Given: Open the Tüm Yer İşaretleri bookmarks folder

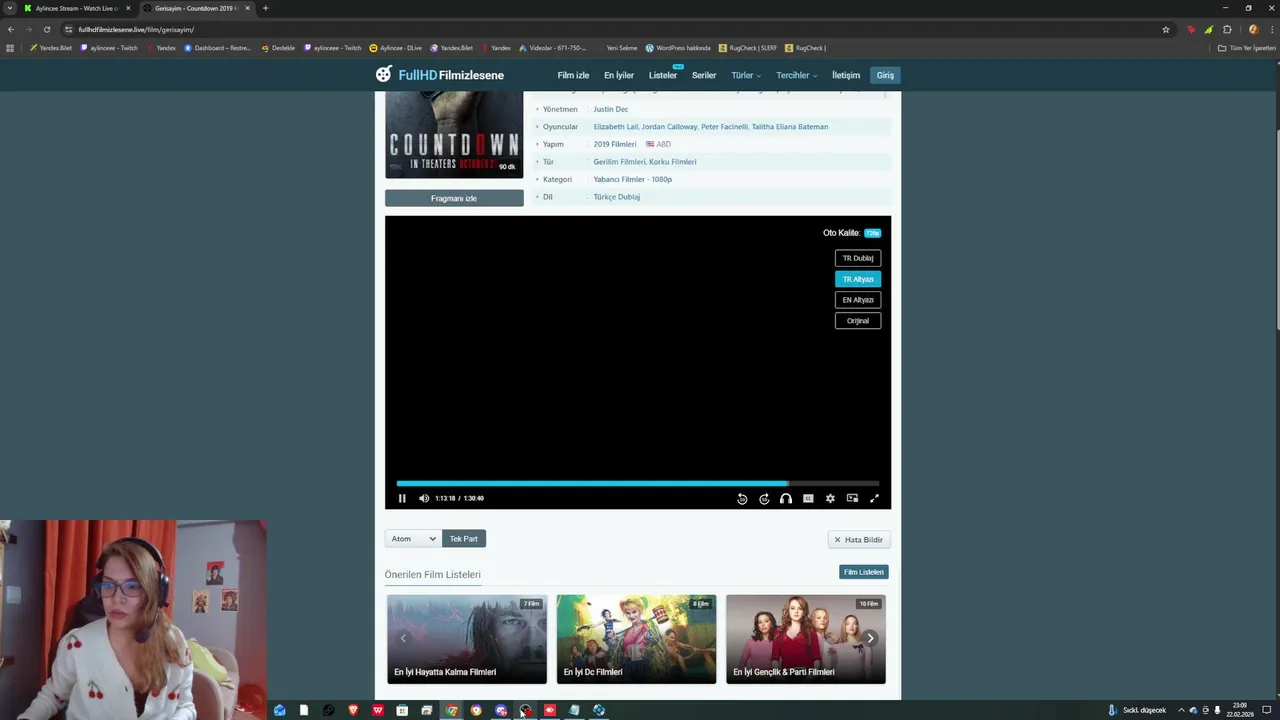Looking at the screenshot, I should (x=1247, y=48).
